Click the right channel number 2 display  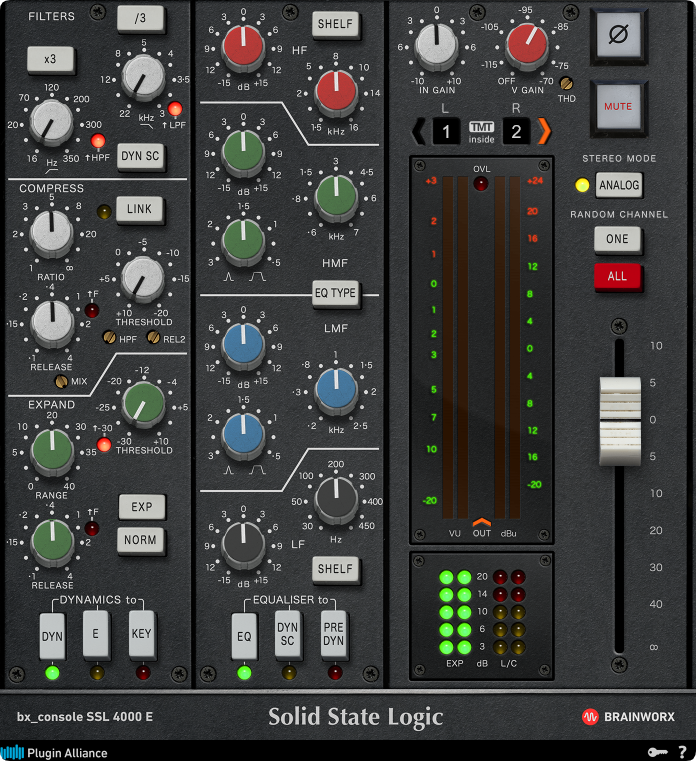click(516, 132)
